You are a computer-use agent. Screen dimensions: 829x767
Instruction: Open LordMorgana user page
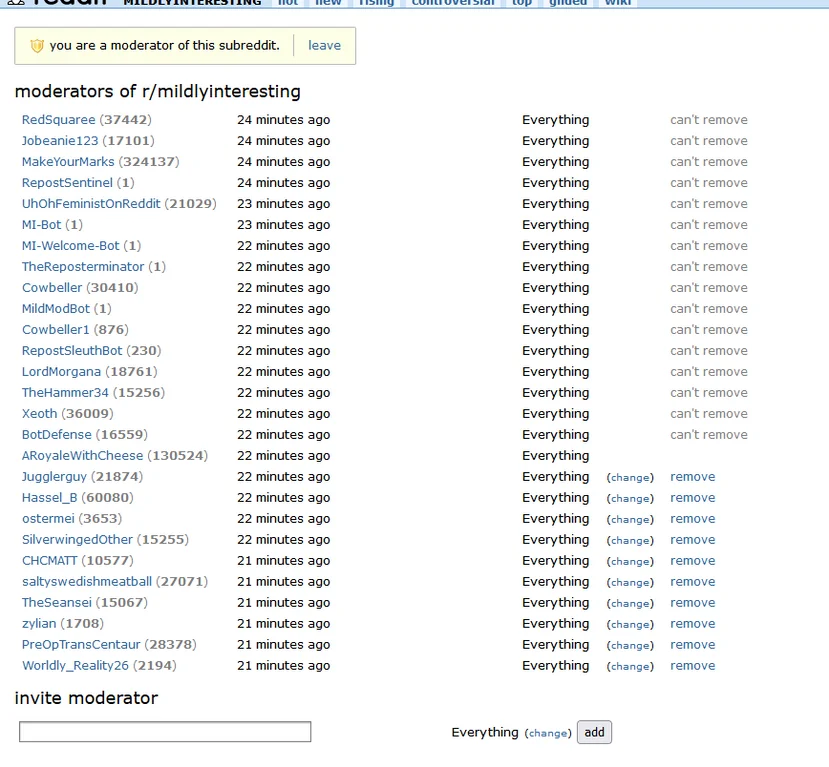(x=61, y=372)
